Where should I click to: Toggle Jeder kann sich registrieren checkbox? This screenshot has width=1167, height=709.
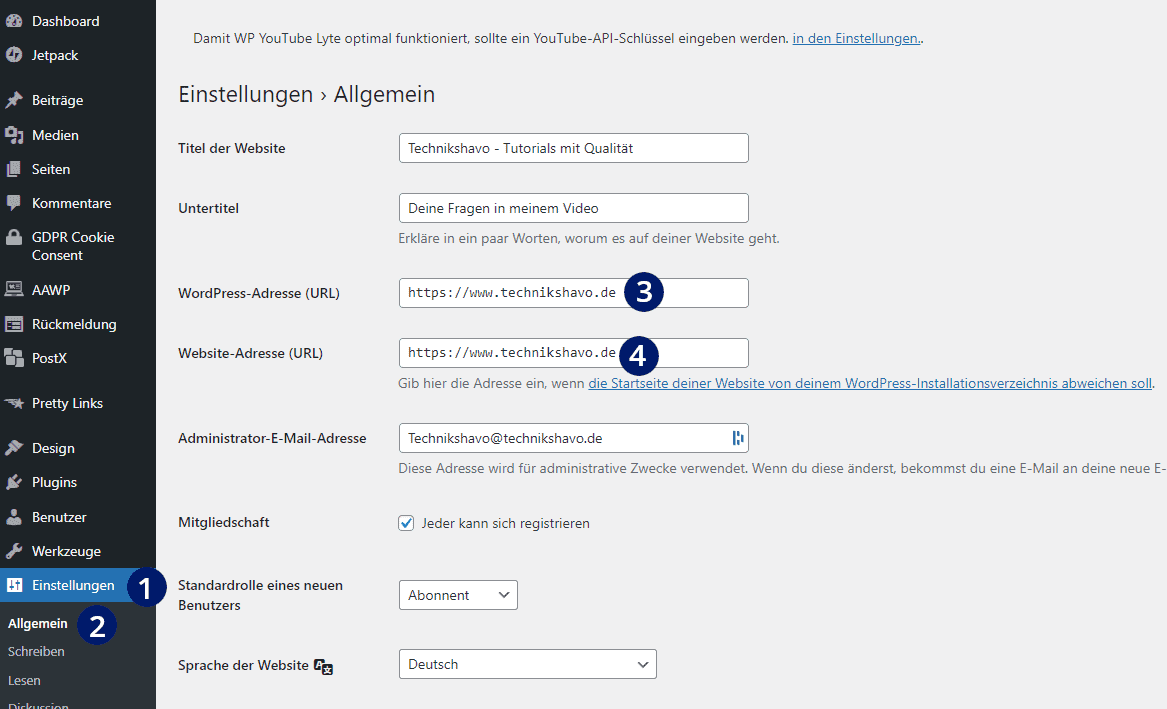[406, 523]
